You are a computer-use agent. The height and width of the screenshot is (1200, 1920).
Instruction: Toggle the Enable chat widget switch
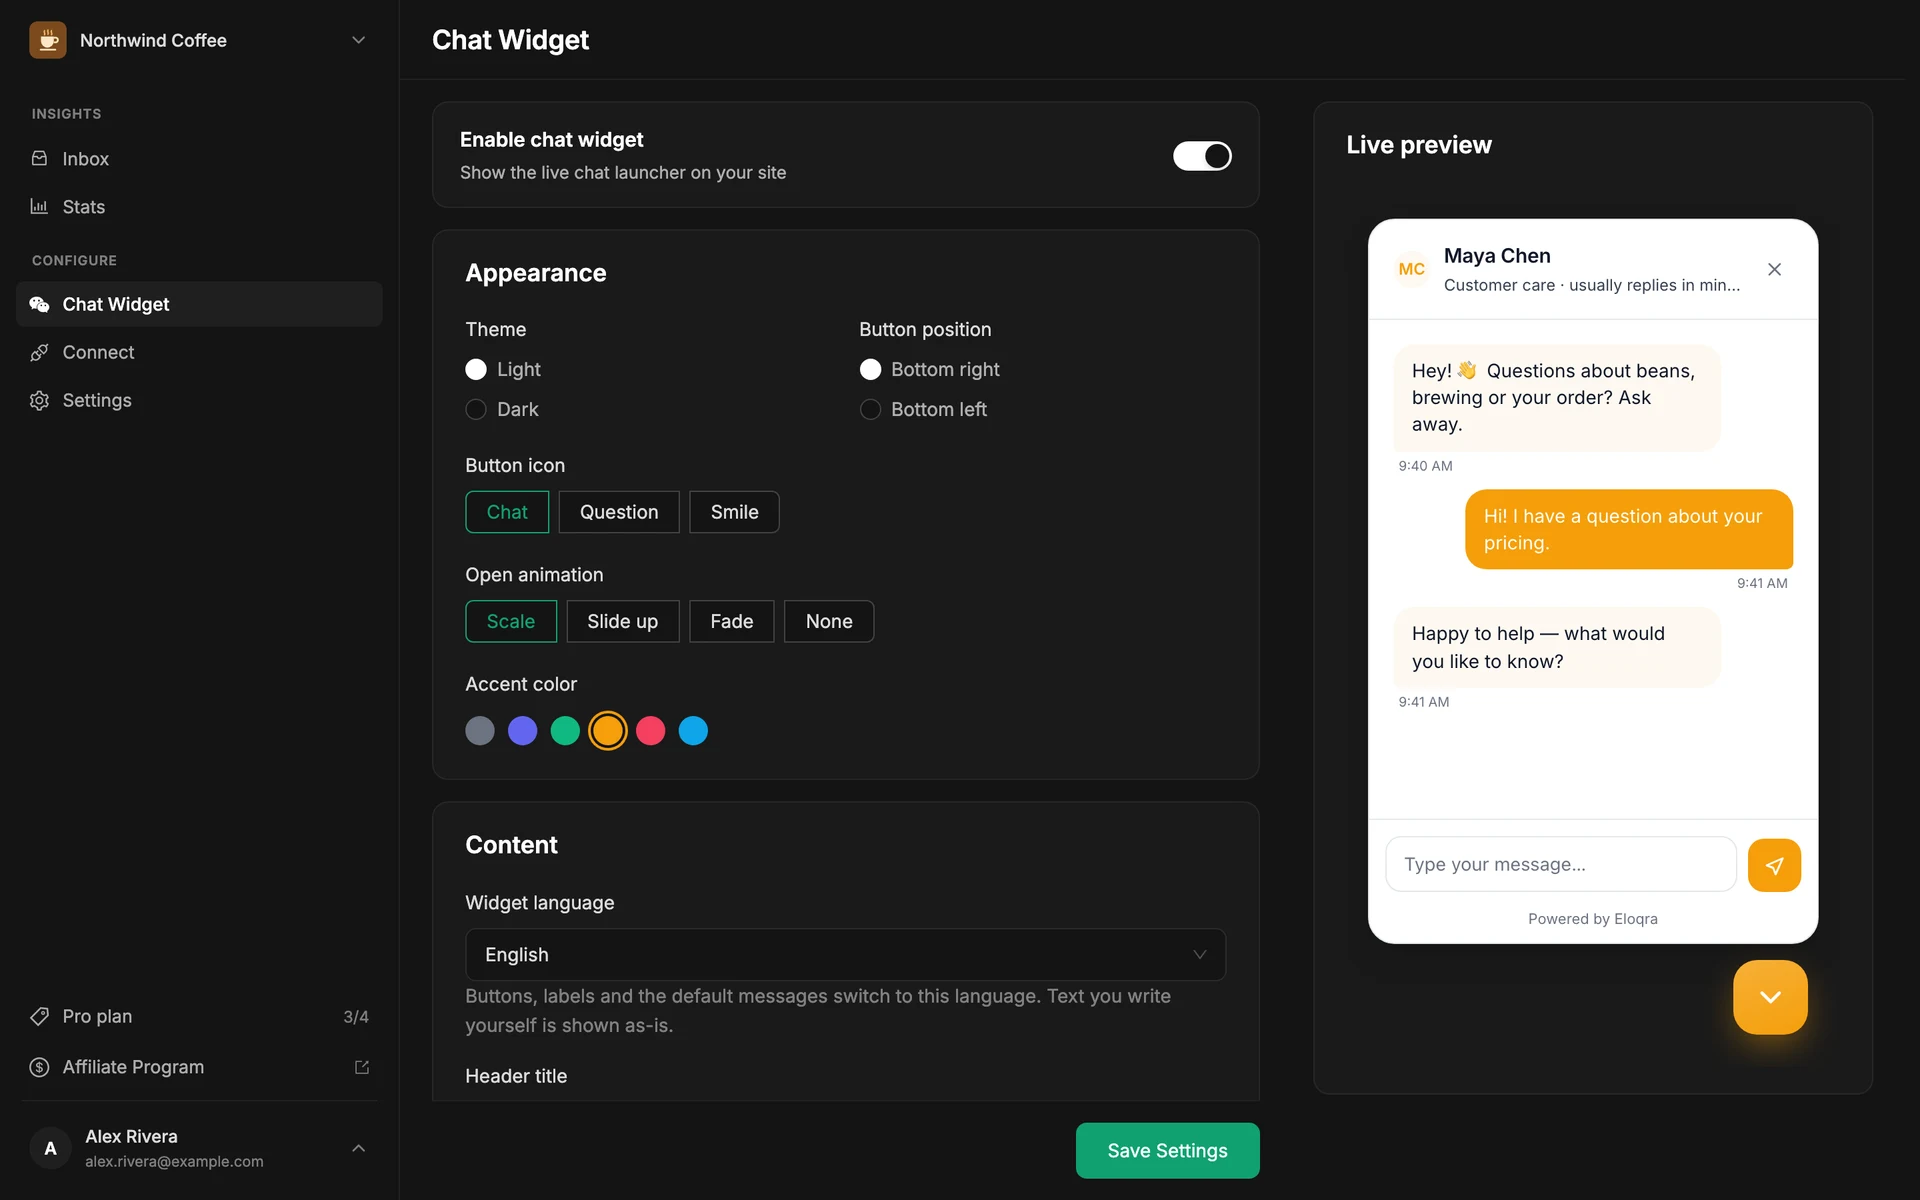[1202, 156]
